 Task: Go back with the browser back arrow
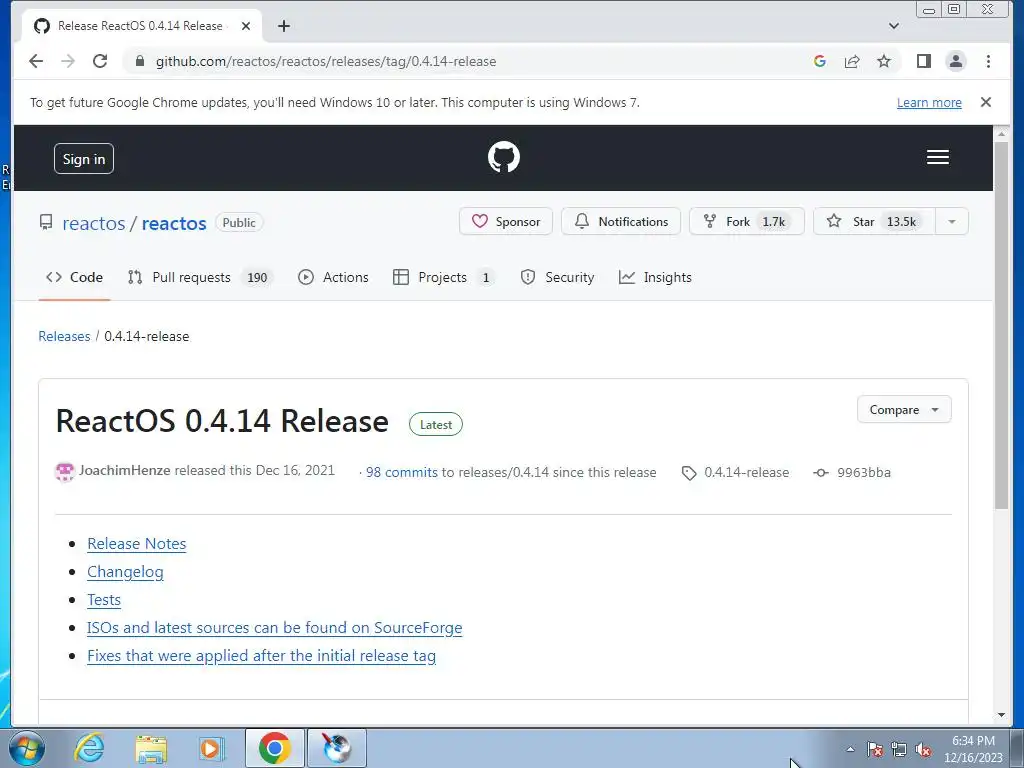(x=36, y=61)
